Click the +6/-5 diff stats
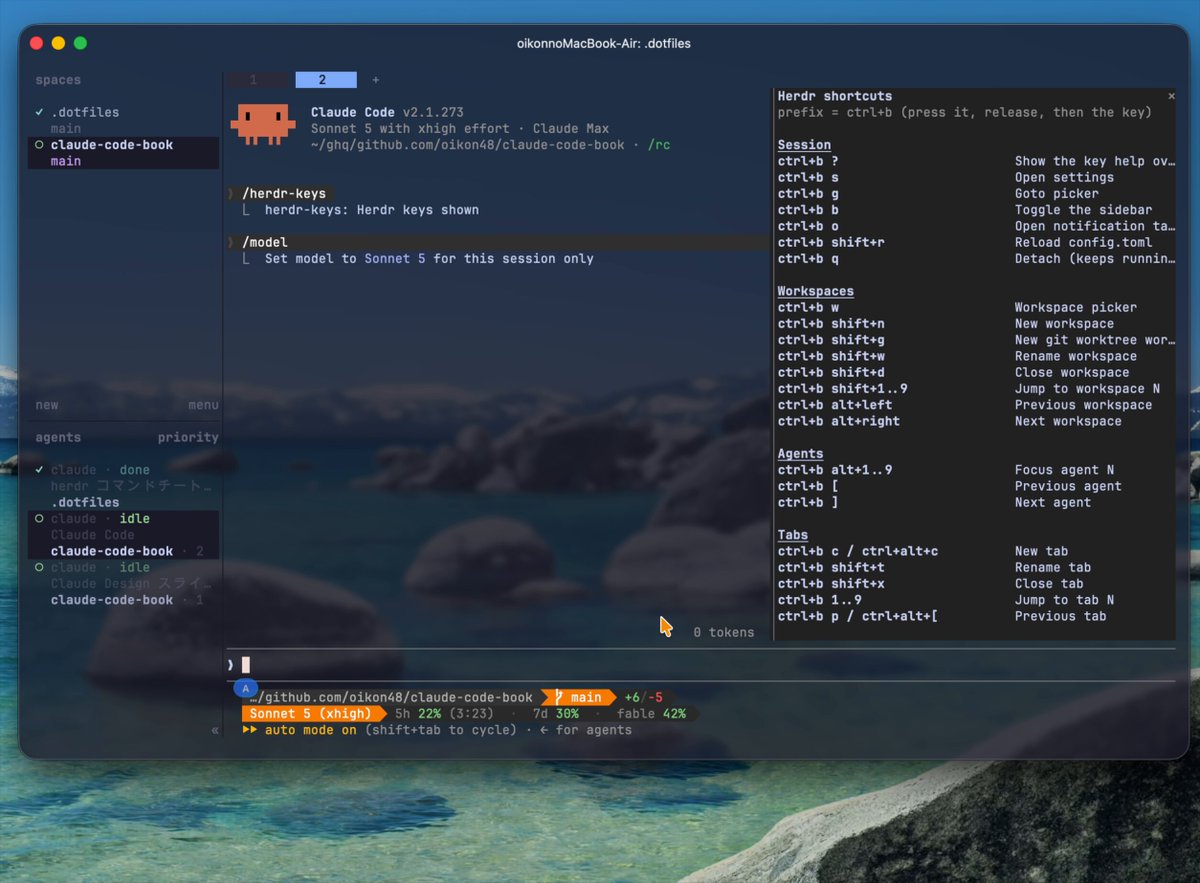This screenshot has width=1200, height=883. click(643, 697)
